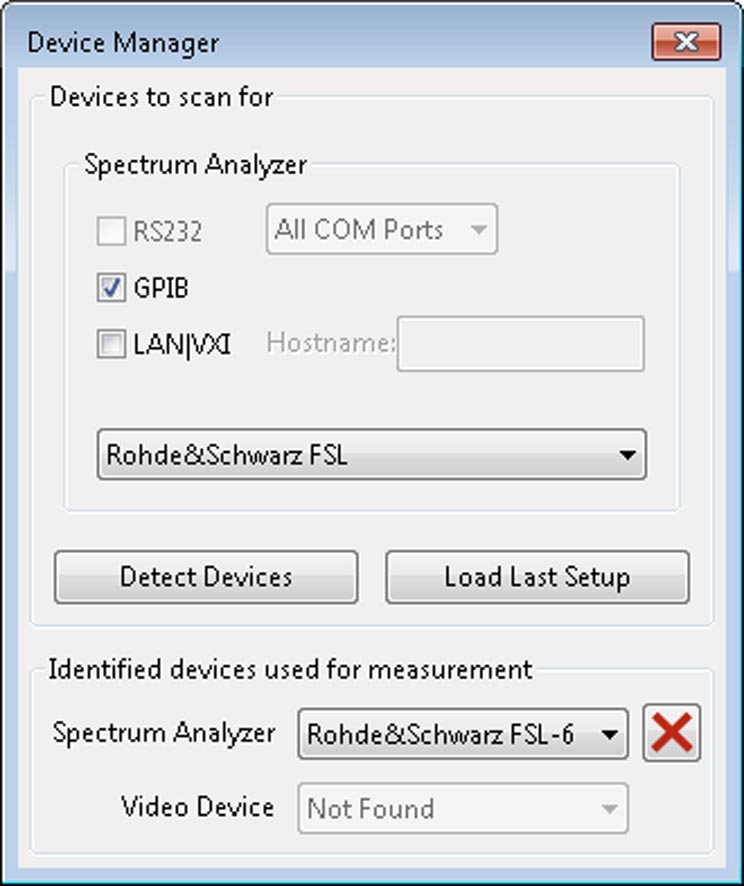Click the arrow of All COM Ports box
The width and height of the screenshot is (744, 886).
pyautogui.click(x=478, y=229)
